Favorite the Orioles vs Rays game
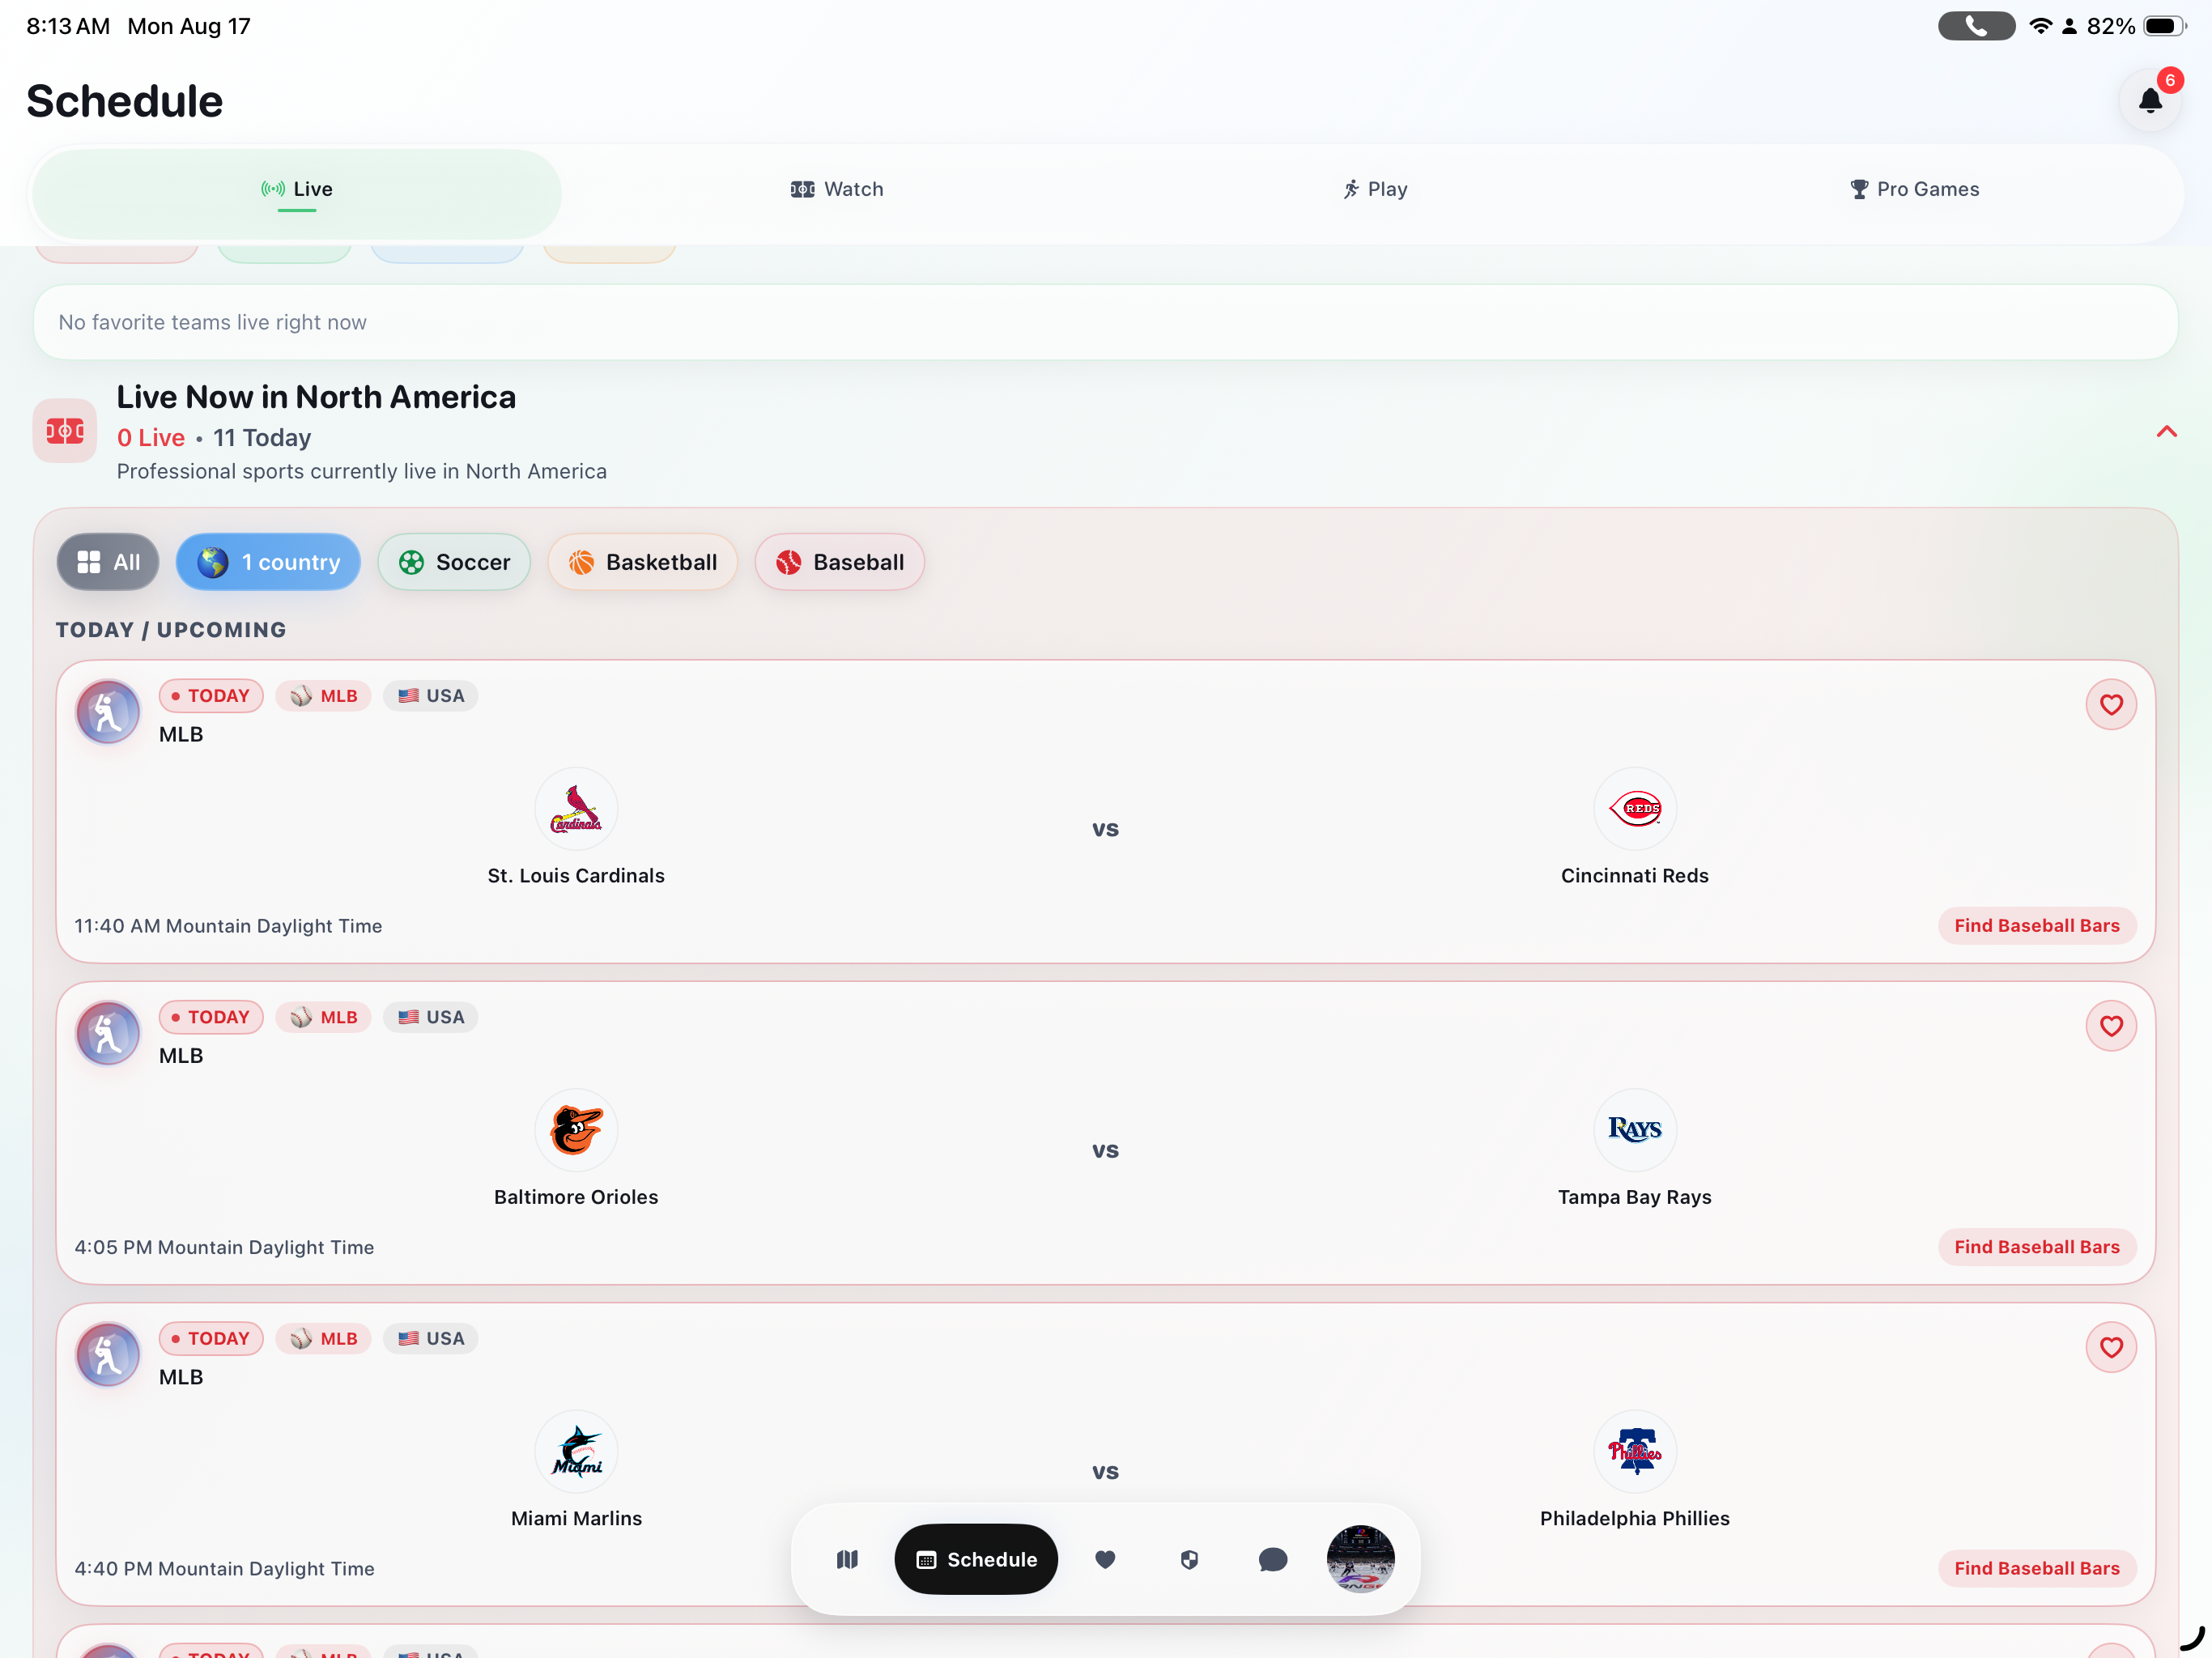 (2111, 1026)
